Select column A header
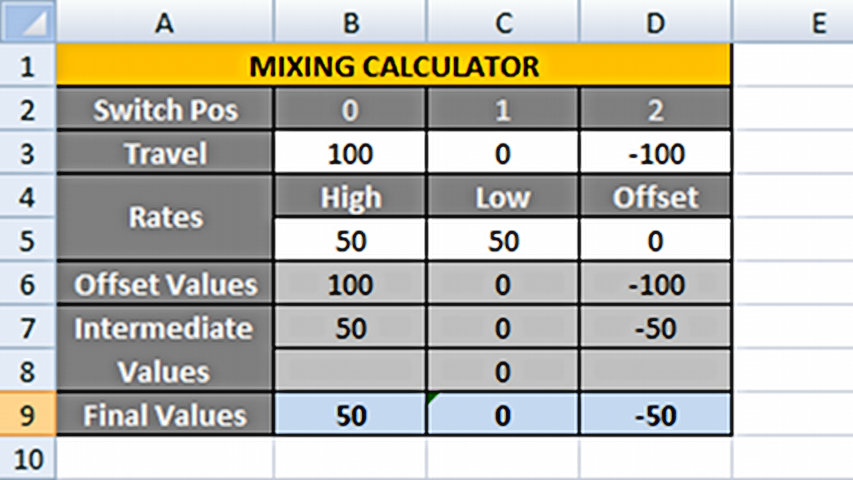This screenshot has height=480, width=853. point(165,21)
